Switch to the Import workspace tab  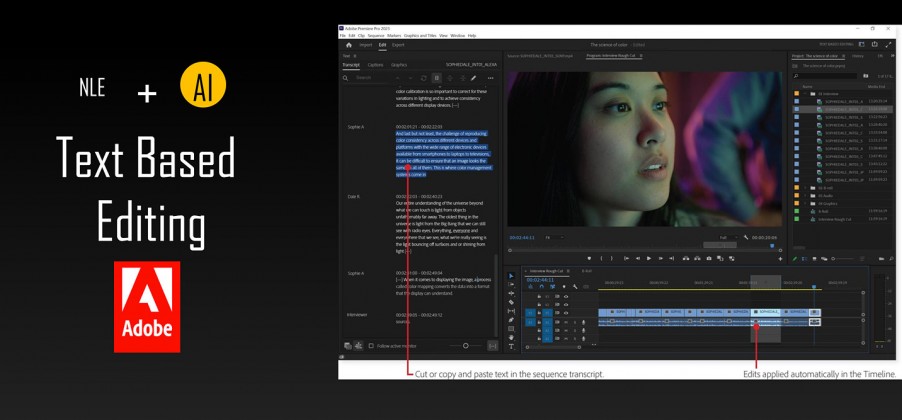click(366, 45)
